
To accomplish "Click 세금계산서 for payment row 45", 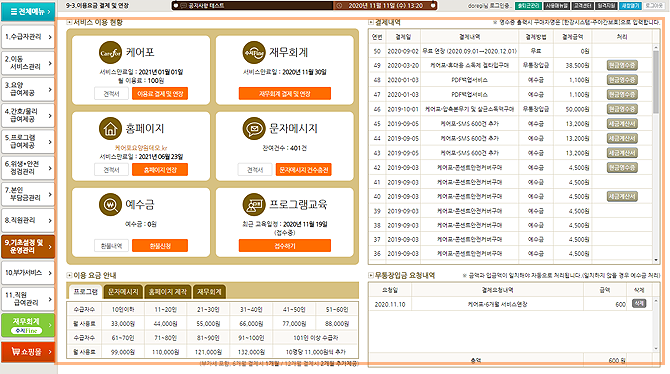I will pos(622,124).
